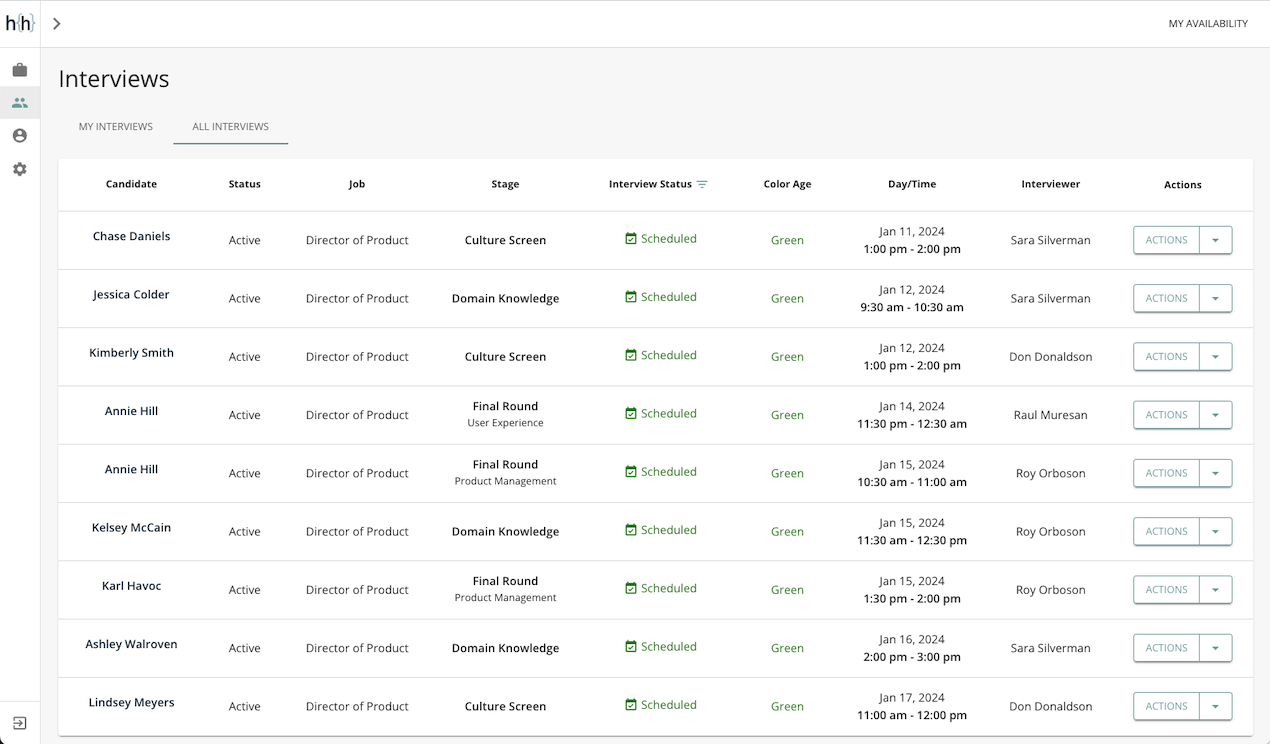Select candidate name Chase Daniels
This screenshot has height=744, width=1270.
[131, 236]
